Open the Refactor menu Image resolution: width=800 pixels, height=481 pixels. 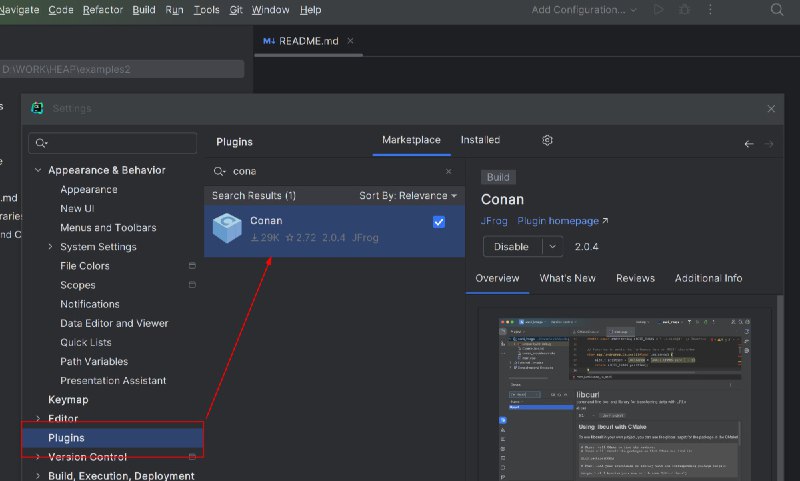[103, 10]
